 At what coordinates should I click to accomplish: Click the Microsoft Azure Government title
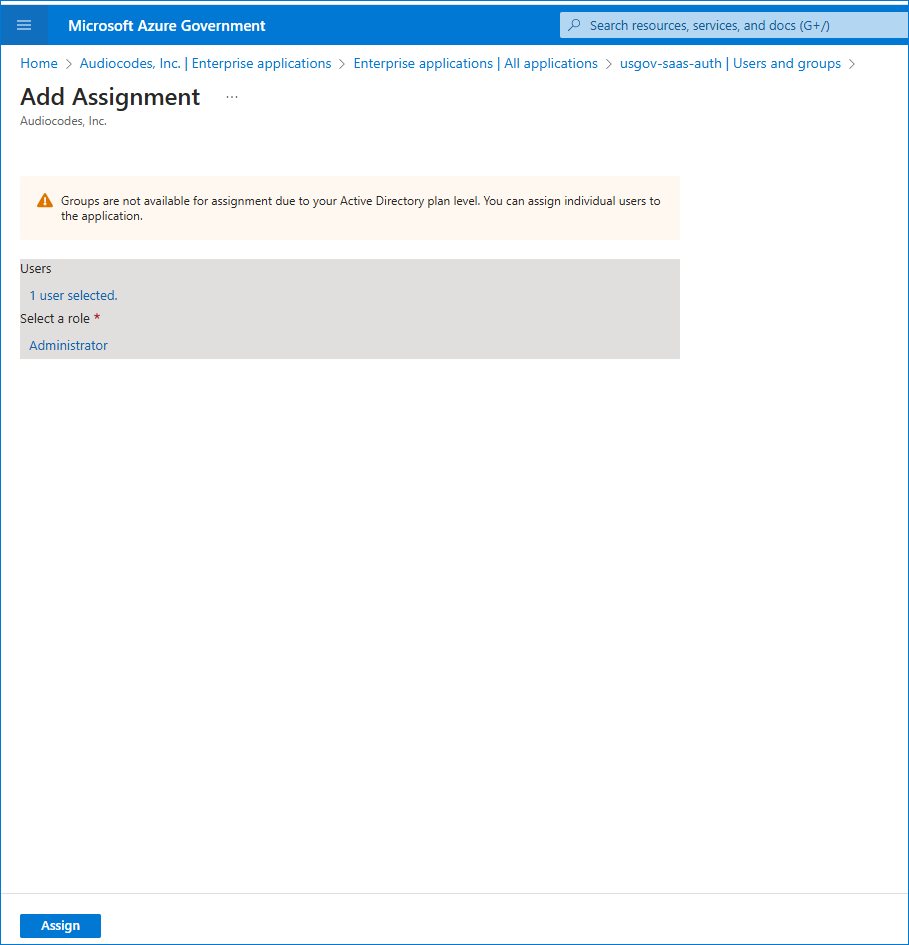point(166,25)
